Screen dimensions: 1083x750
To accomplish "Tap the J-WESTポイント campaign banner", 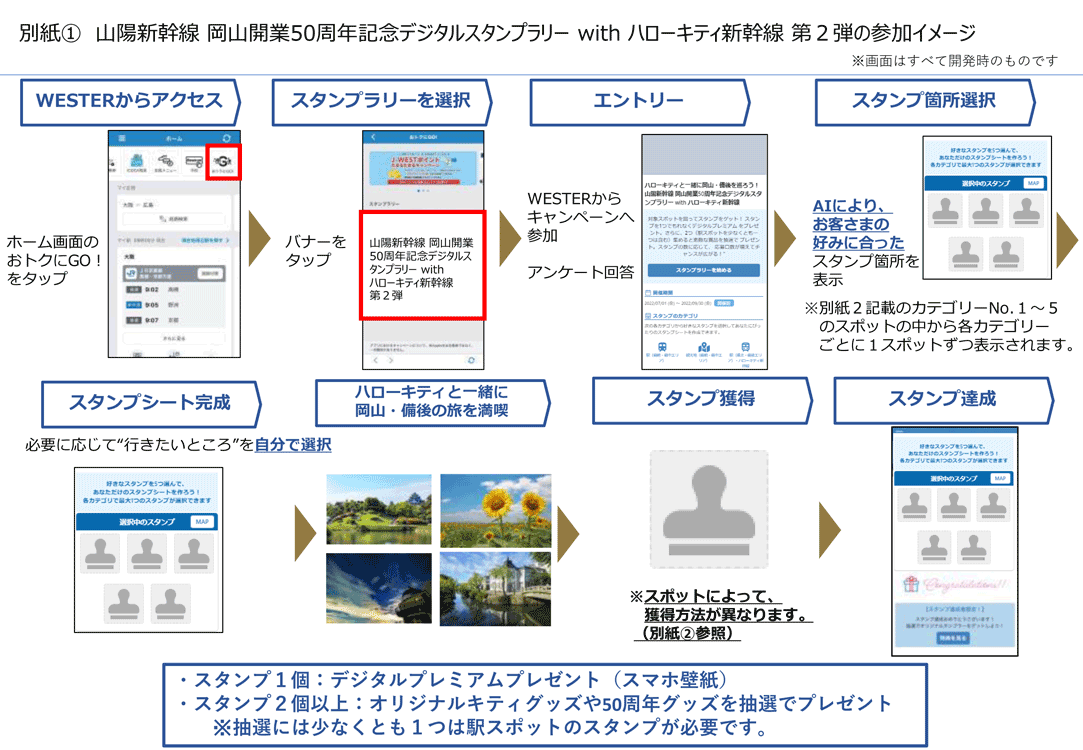I will coord(423,168).
